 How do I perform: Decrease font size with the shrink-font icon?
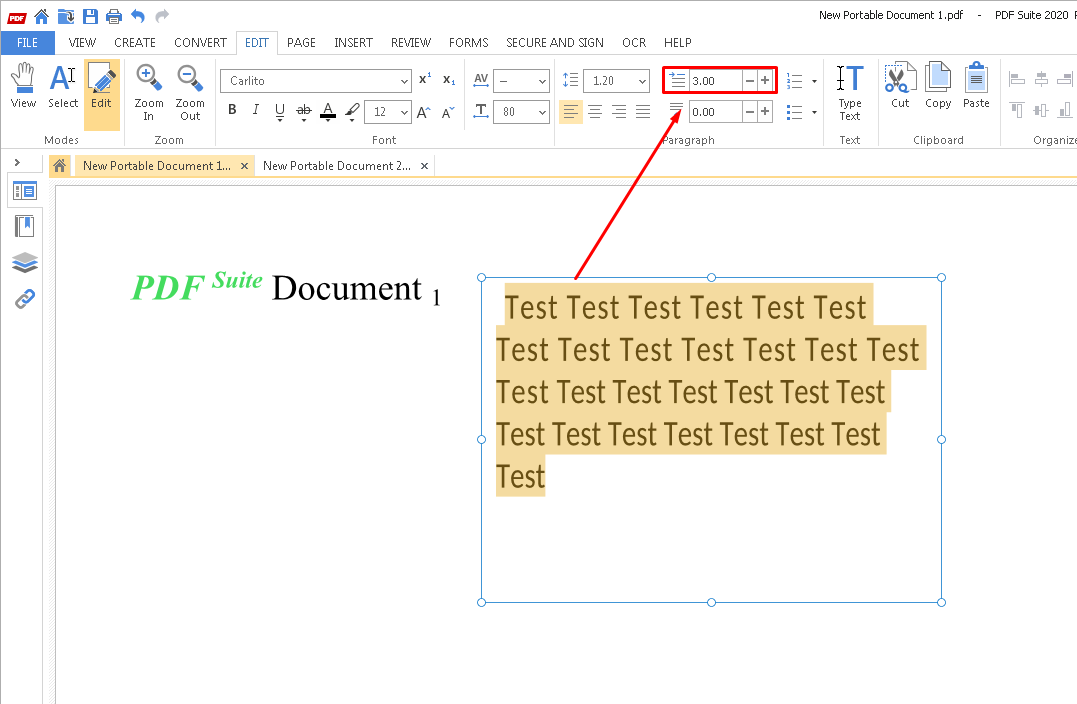coord(448,112)
